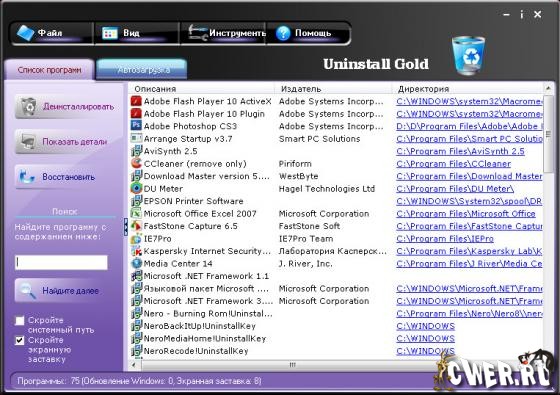The height and width of the screenshot is (395, 560).
Task: Click the horizontal scrollbar left arrow
Action: pyautogui.click(x=134, y=365)
